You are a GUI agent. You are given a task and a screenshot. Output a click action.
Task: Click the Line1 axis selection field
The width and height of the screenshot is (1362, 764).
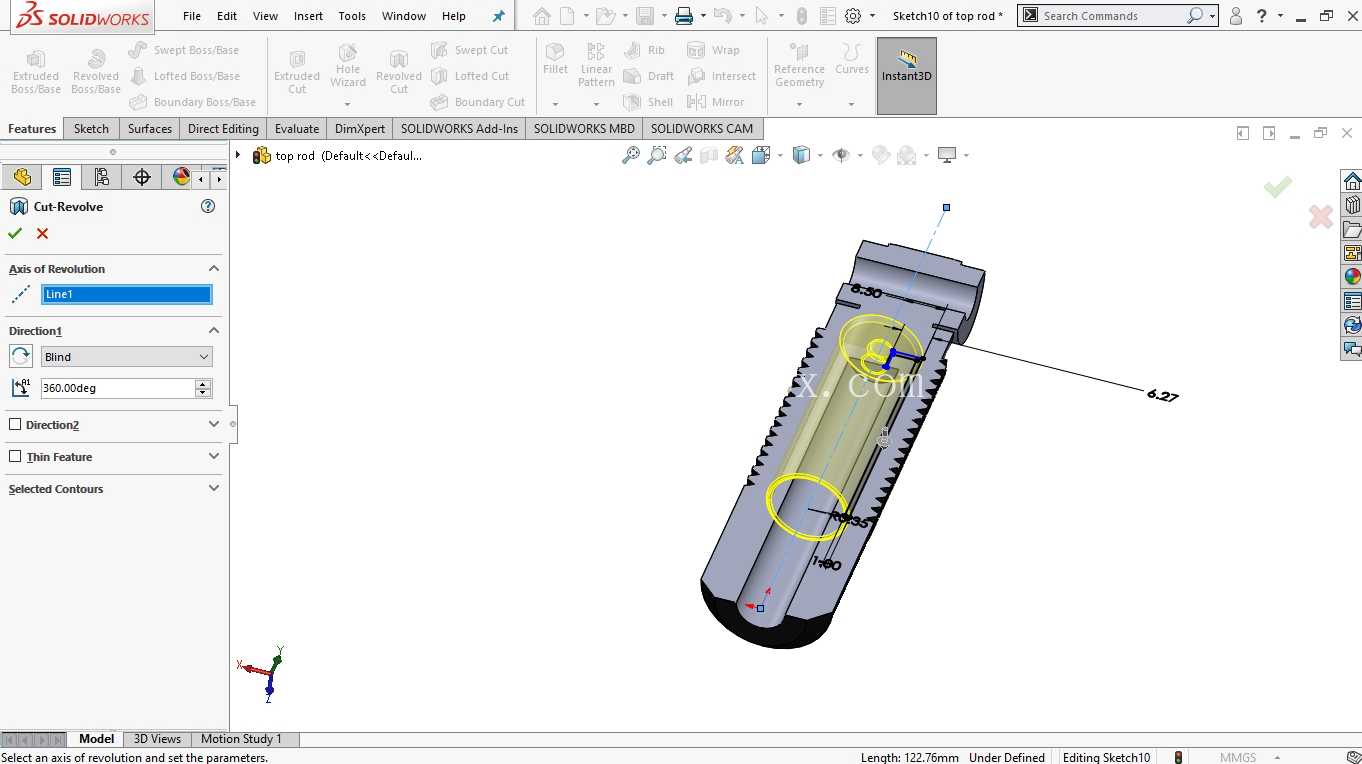[x=127, y=294]
